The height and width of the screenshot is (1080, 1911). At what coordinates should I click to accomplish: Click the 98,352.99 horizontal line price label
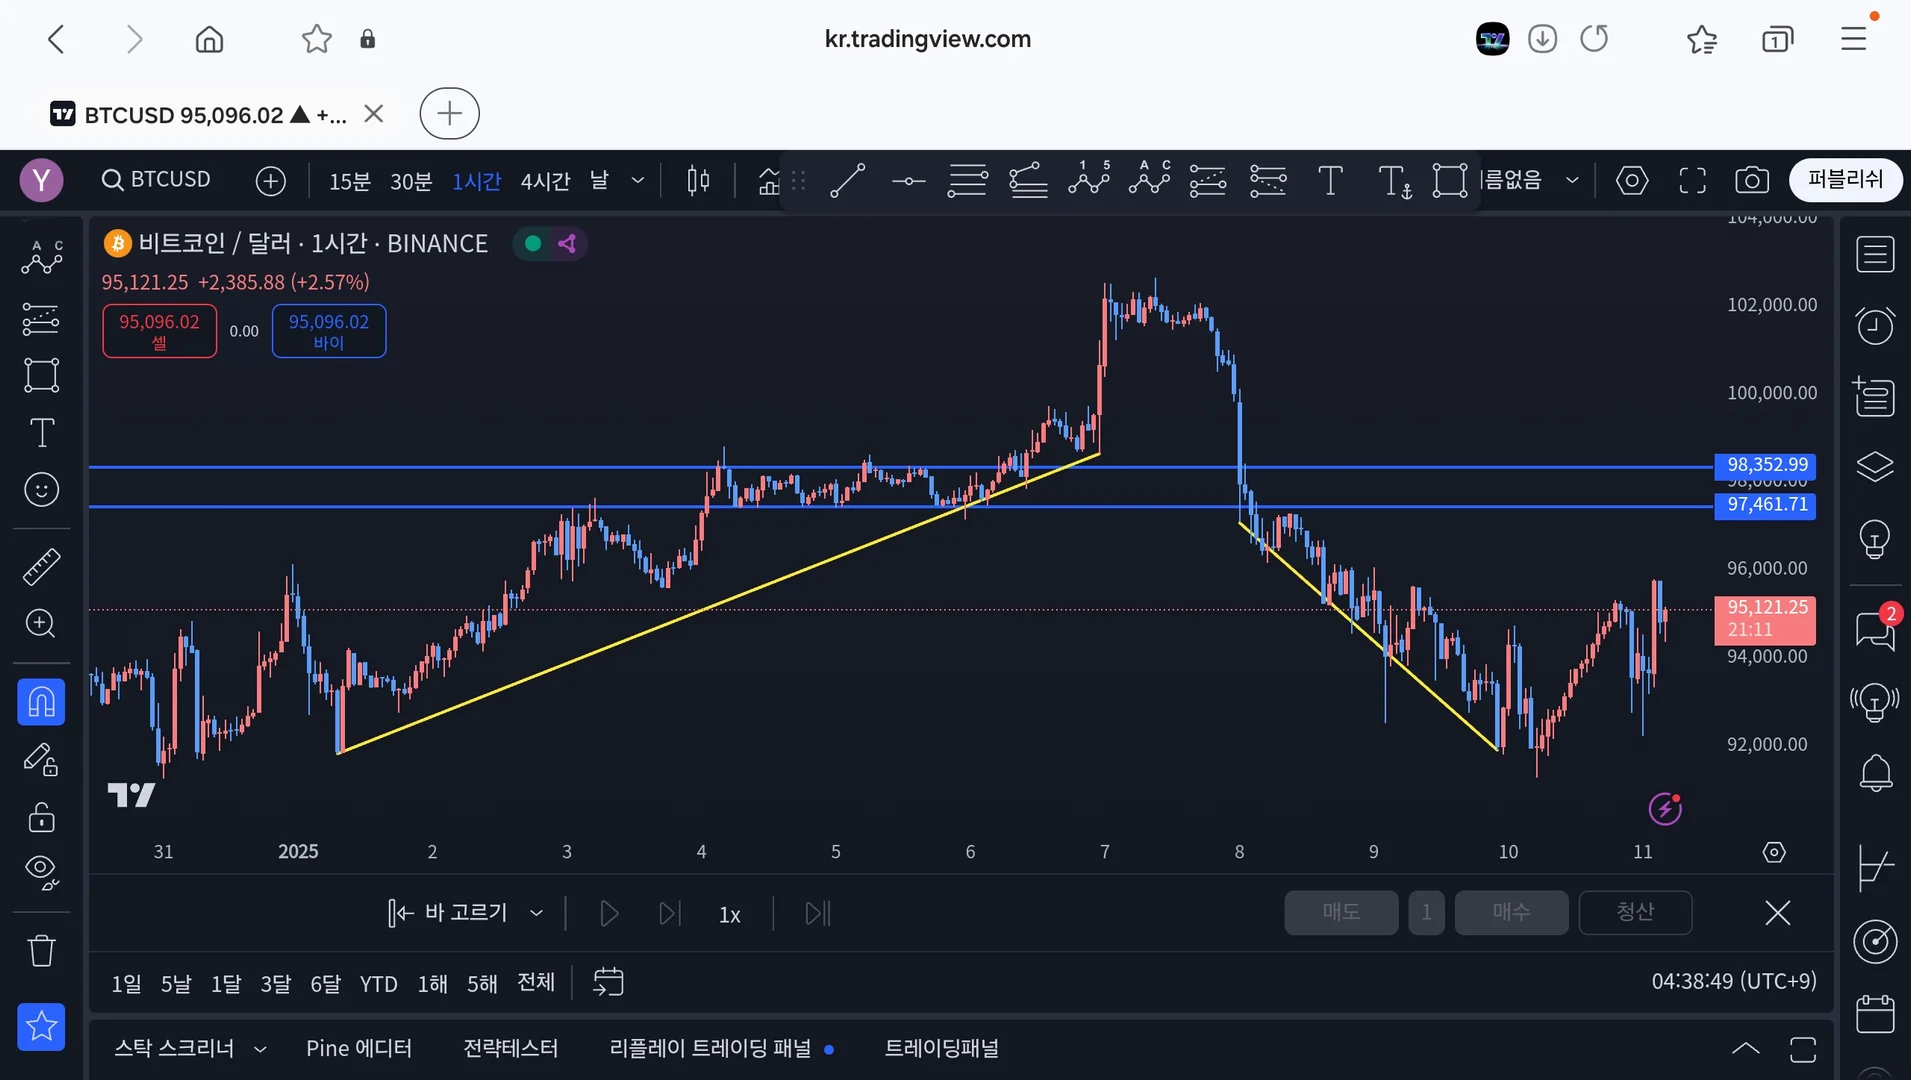coord(1767,465)
